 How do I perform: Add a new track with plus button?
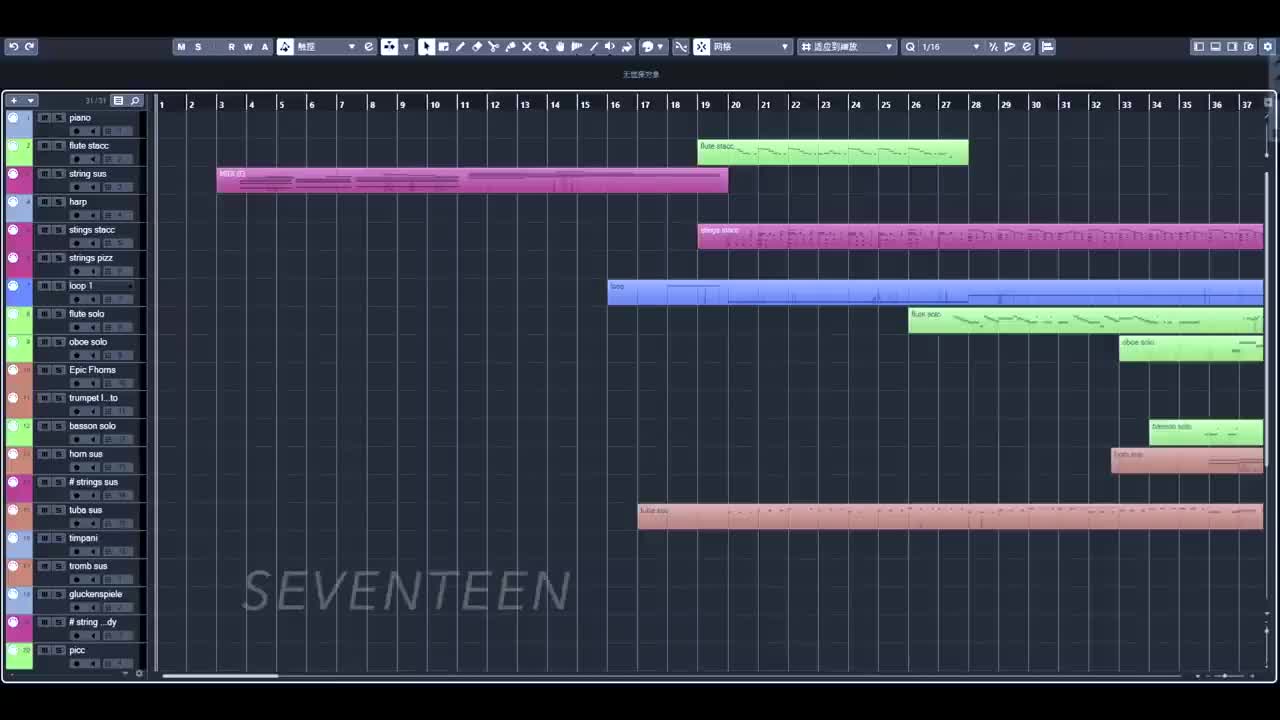pos(13,100)
